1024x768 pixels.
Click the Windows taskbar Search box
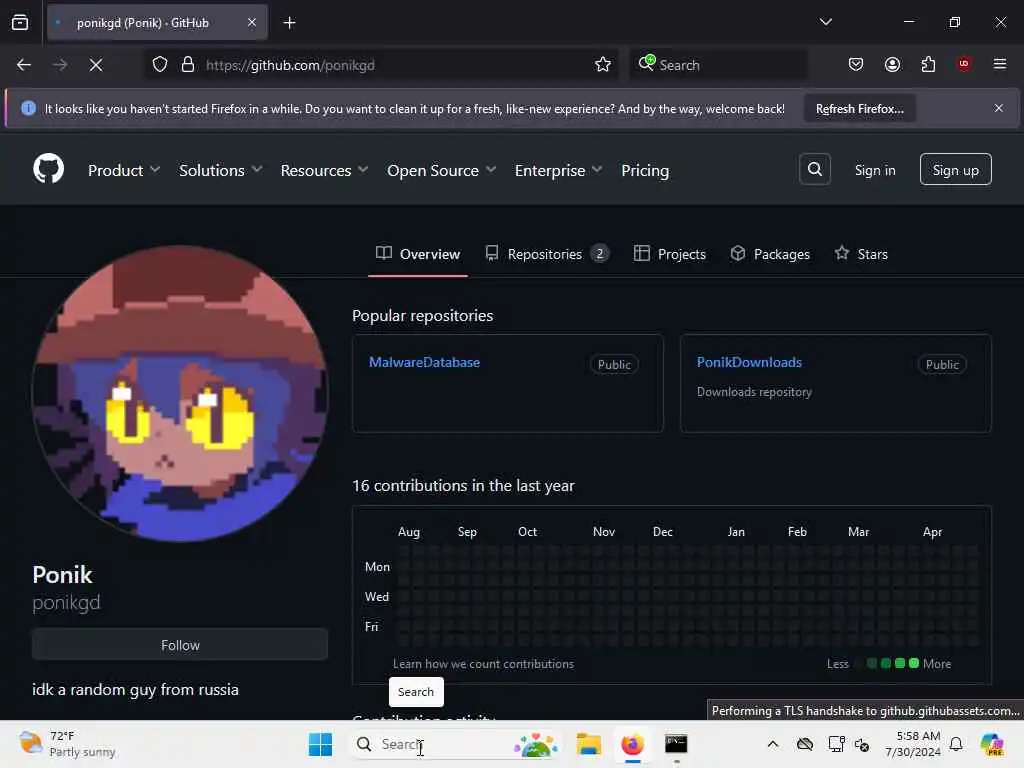pos(456,744)
